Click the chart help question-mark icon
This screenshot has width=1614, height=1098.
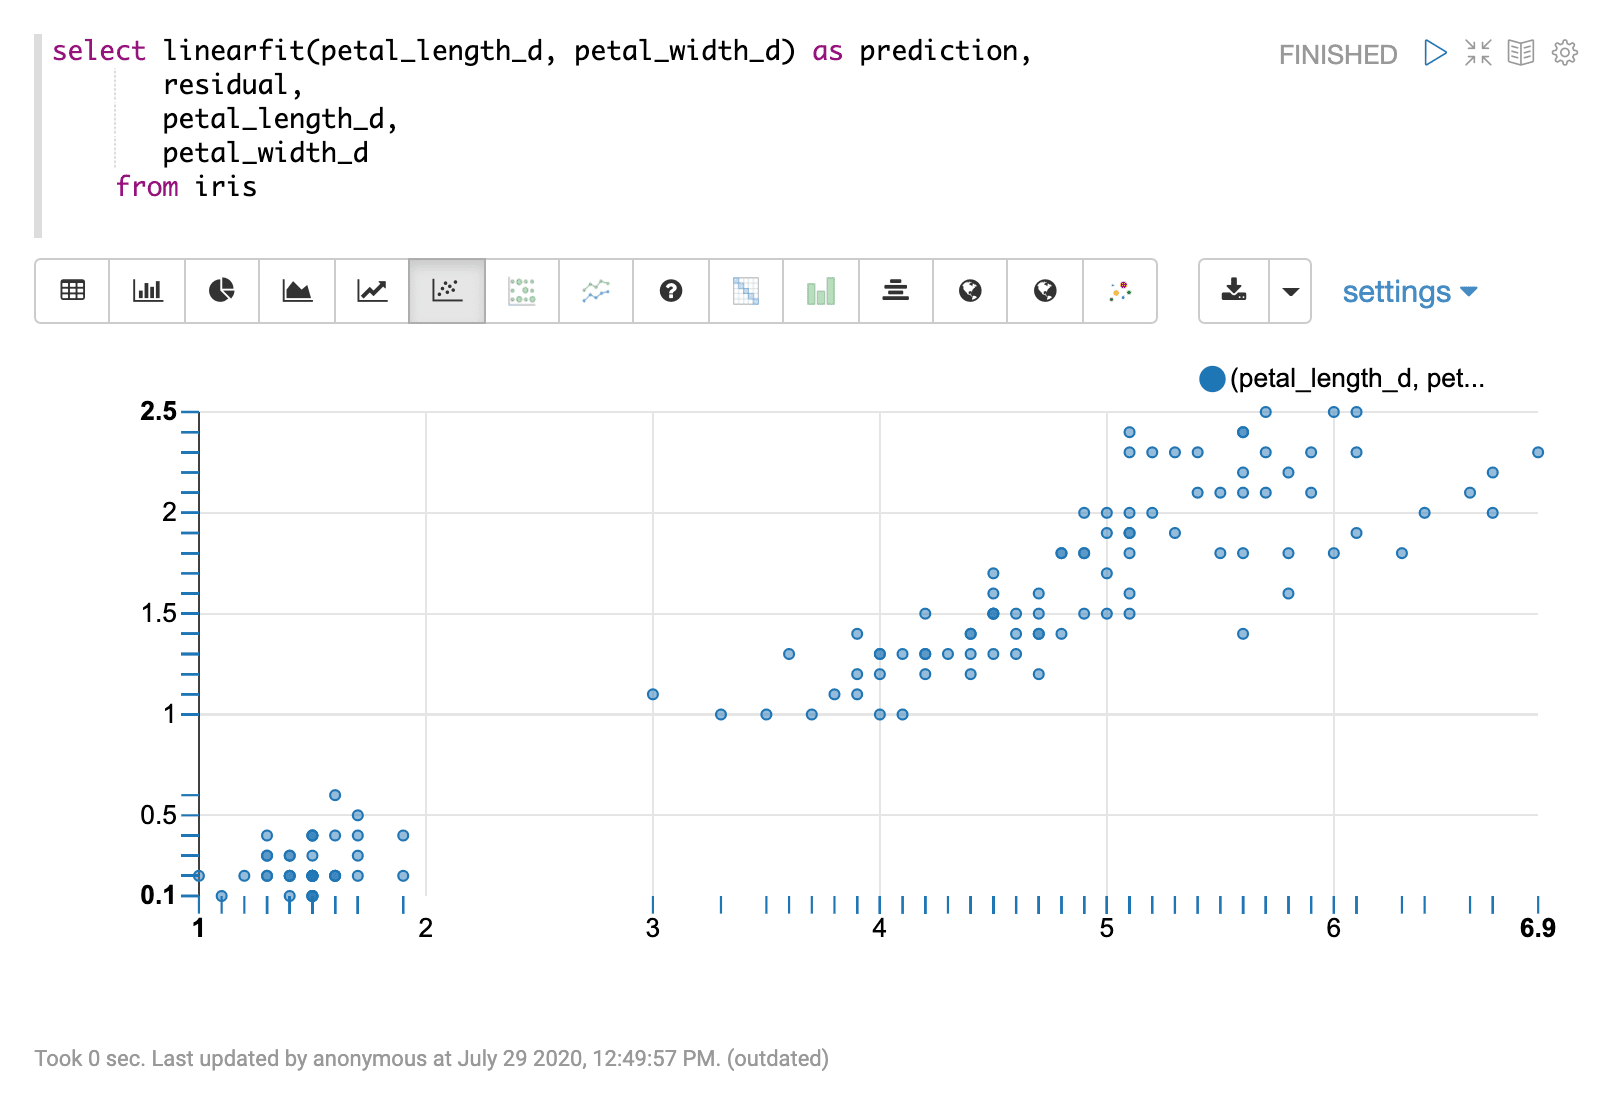tap(671, 291)
